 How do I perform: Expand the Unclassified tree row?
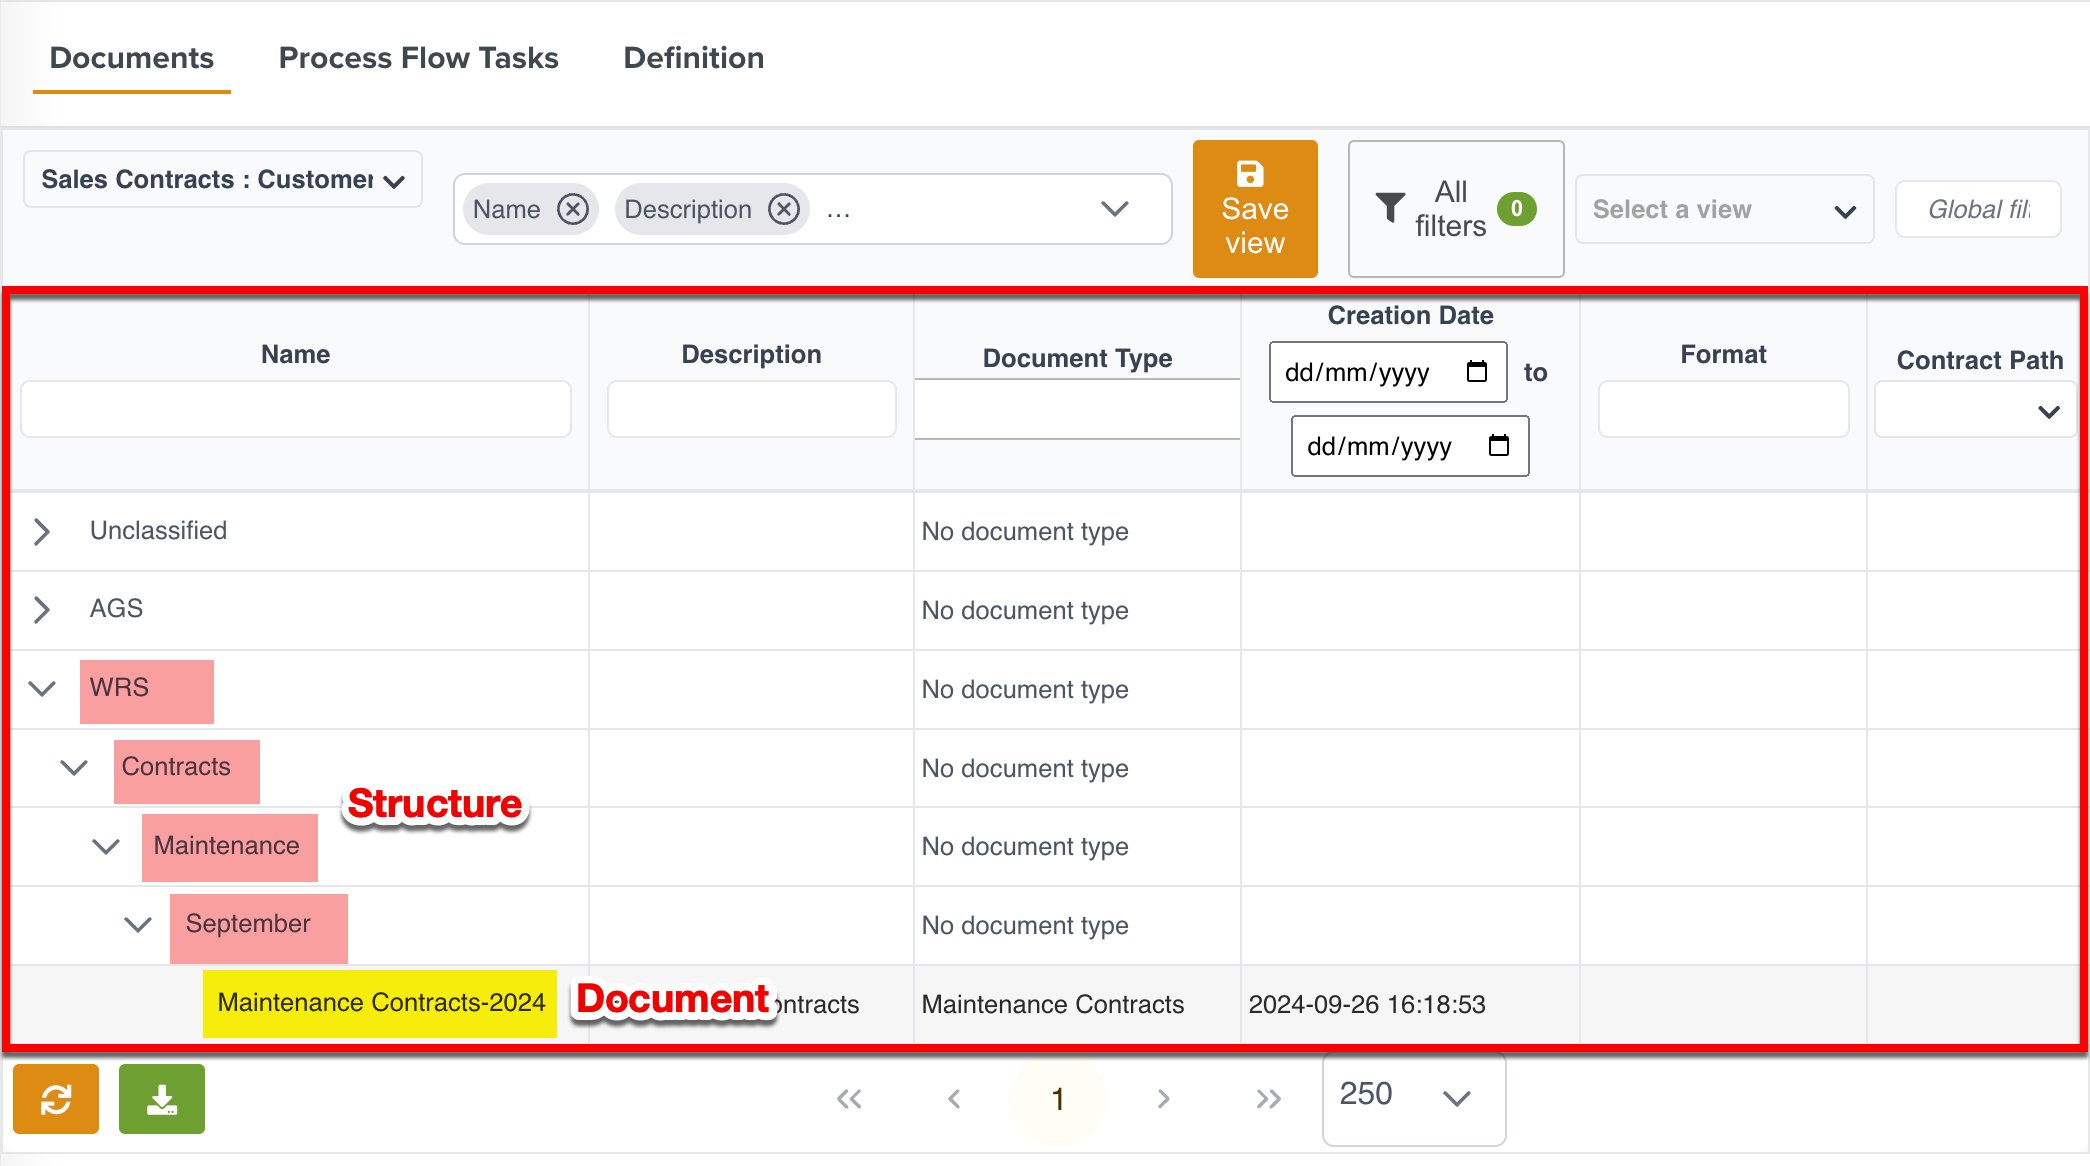(42, 531)
